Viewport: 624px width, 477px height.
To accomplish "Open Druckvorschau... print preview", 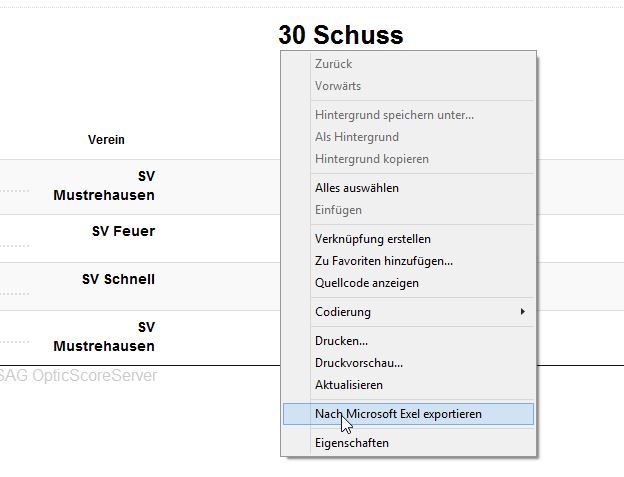I will tap(358, 363).
